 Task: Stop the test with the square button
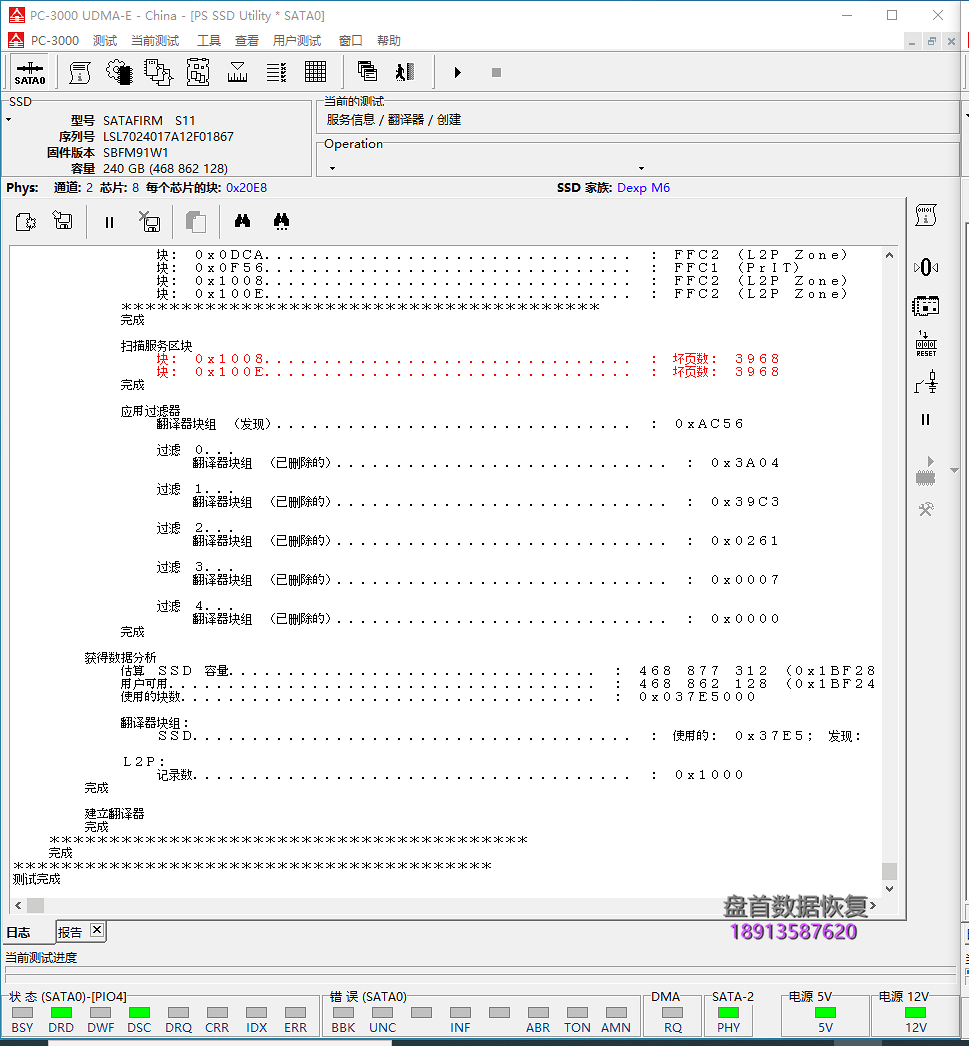click(x=496, y=72)
